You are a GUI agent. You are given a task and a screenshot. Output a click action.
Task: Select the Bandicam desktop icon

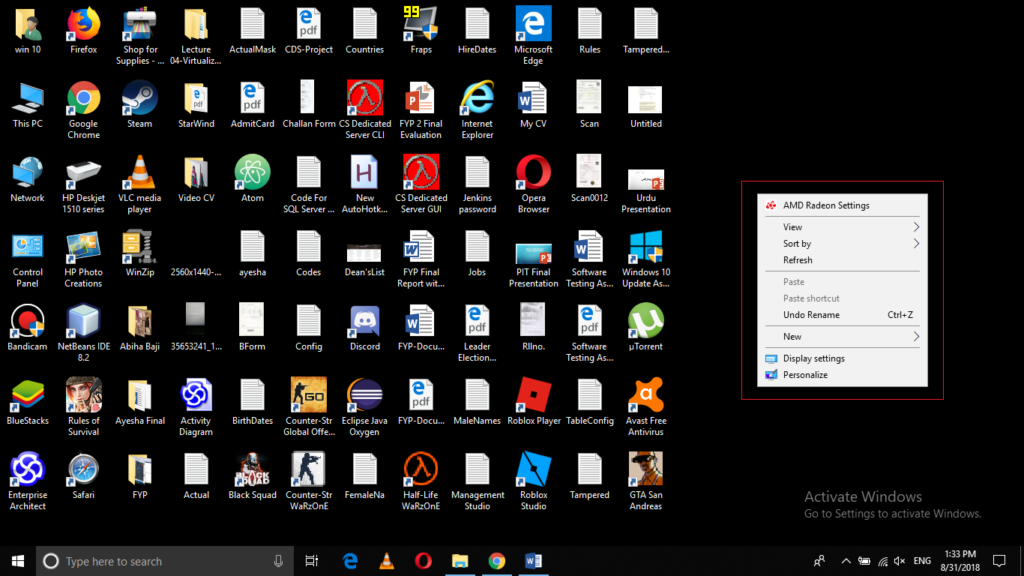[x=27, y=328]
